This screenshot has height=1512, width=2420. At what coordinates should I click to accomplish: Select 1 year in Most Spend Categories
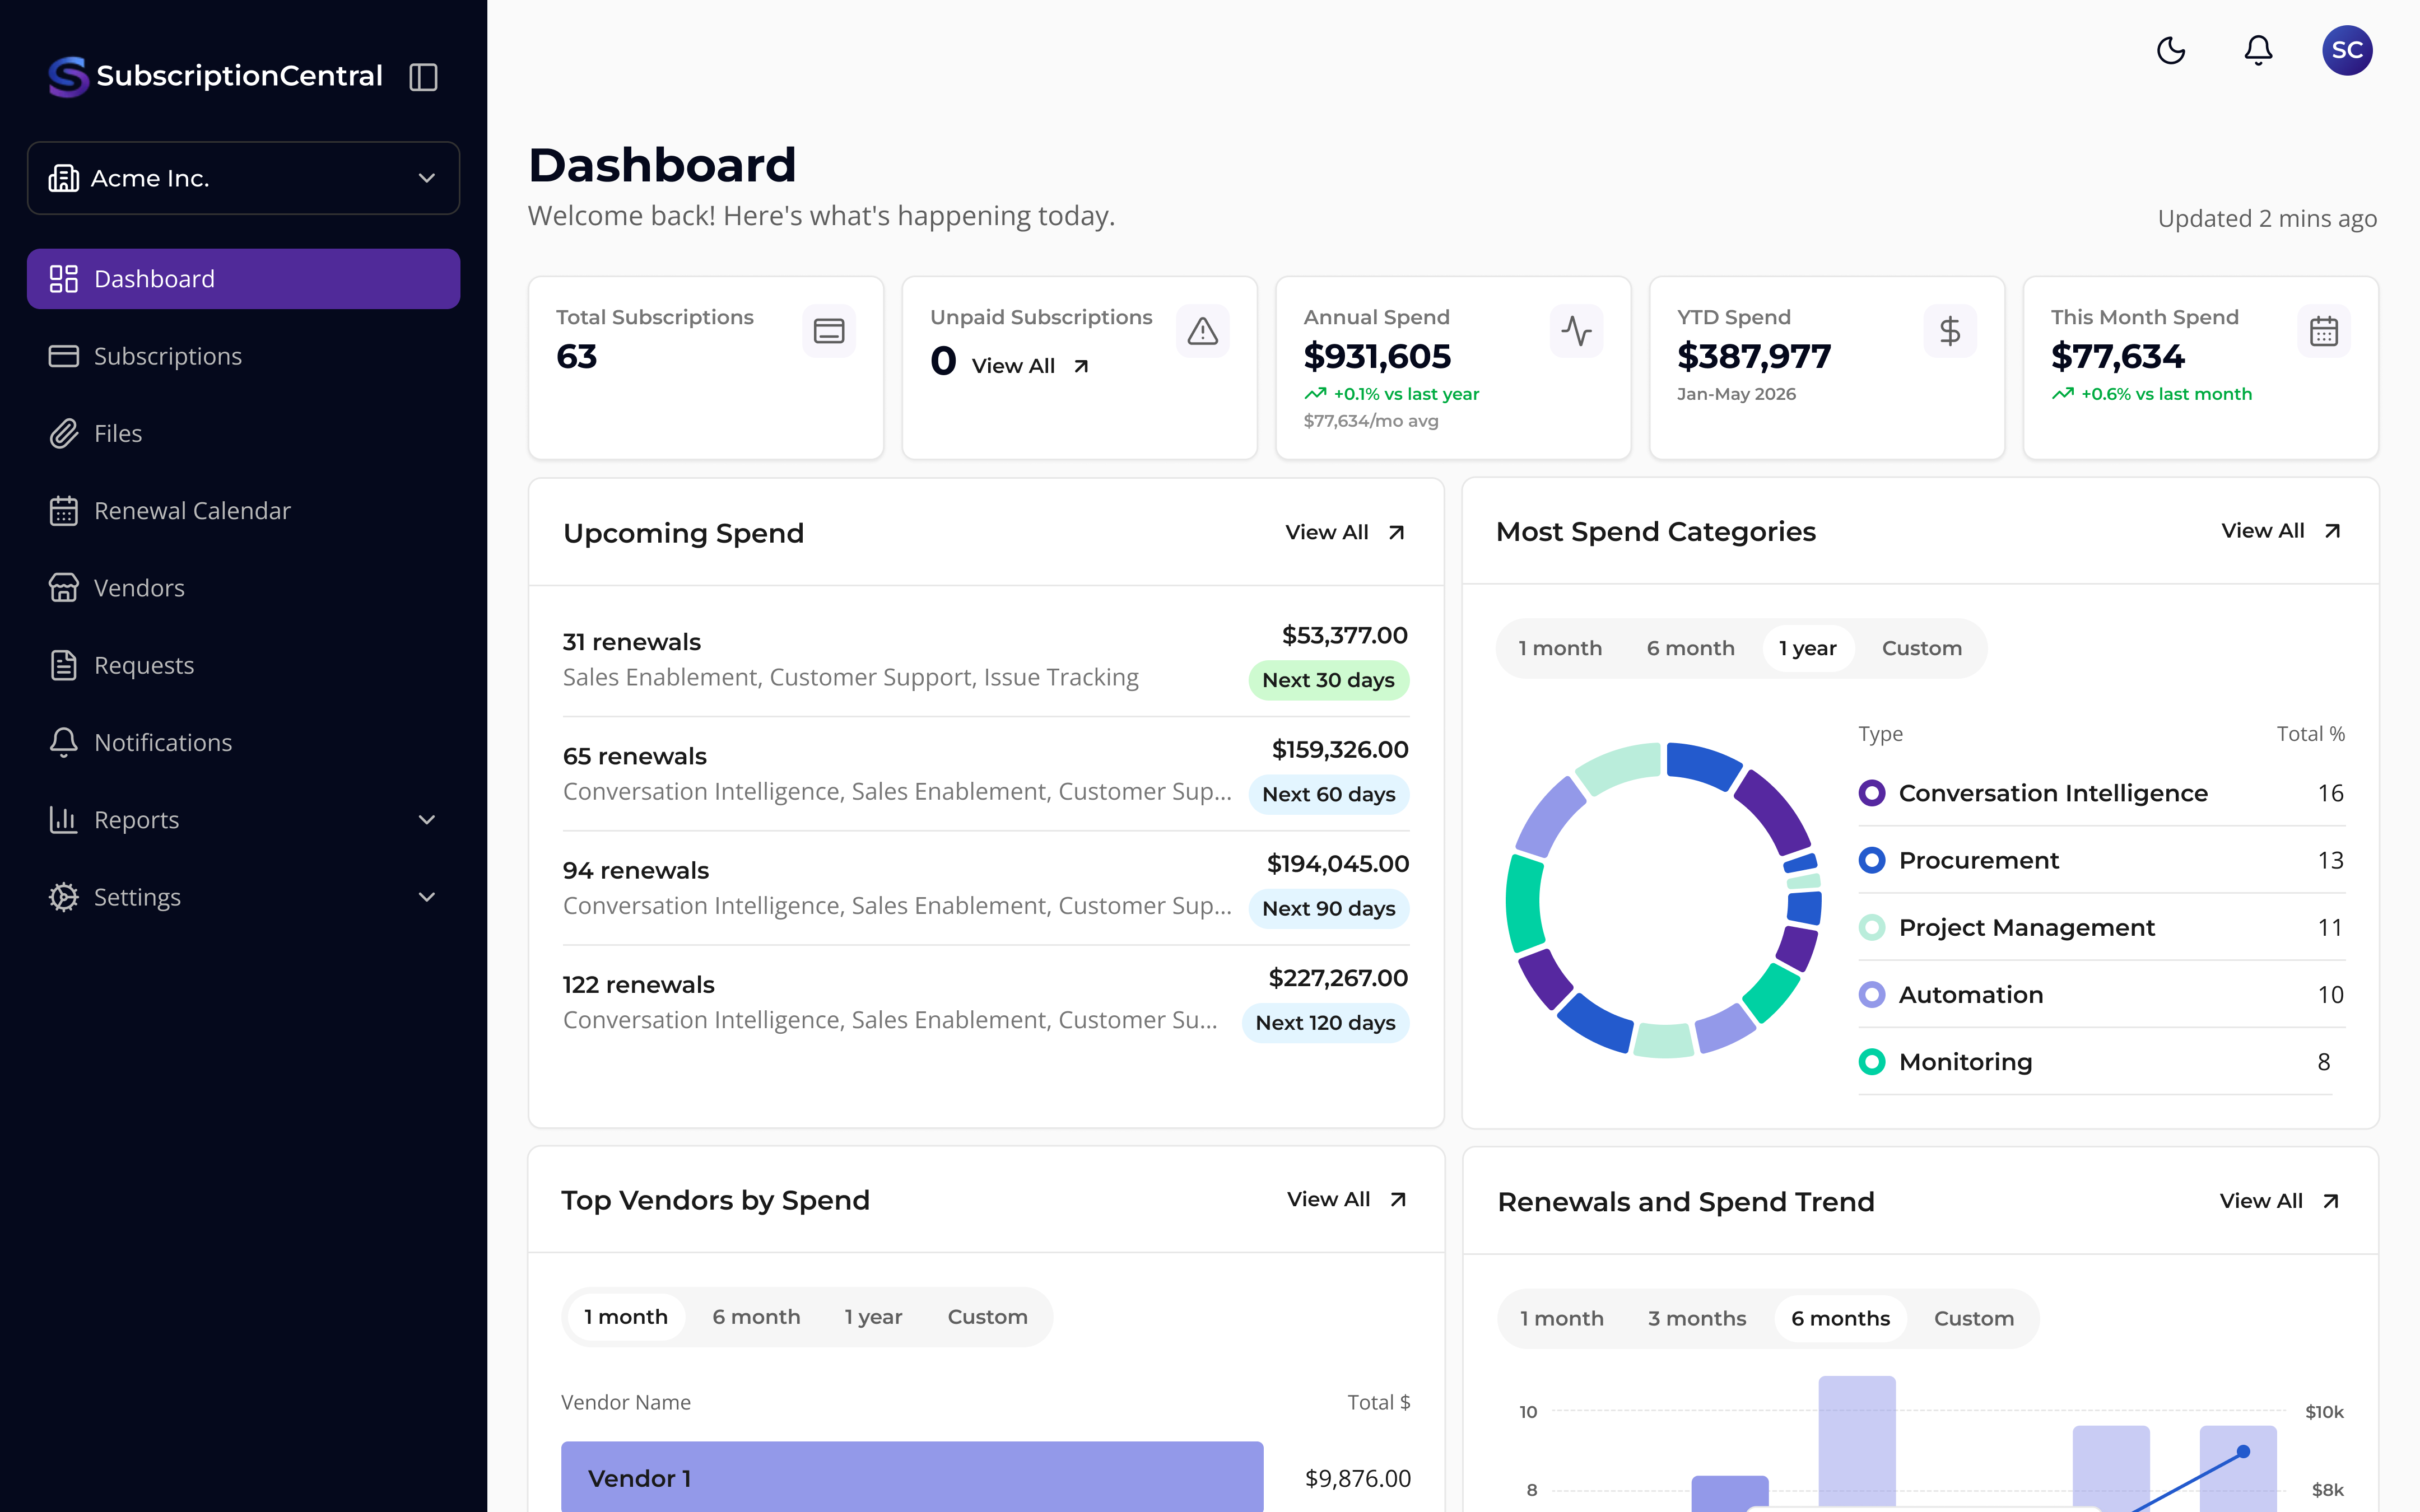tap(1807, 648)
